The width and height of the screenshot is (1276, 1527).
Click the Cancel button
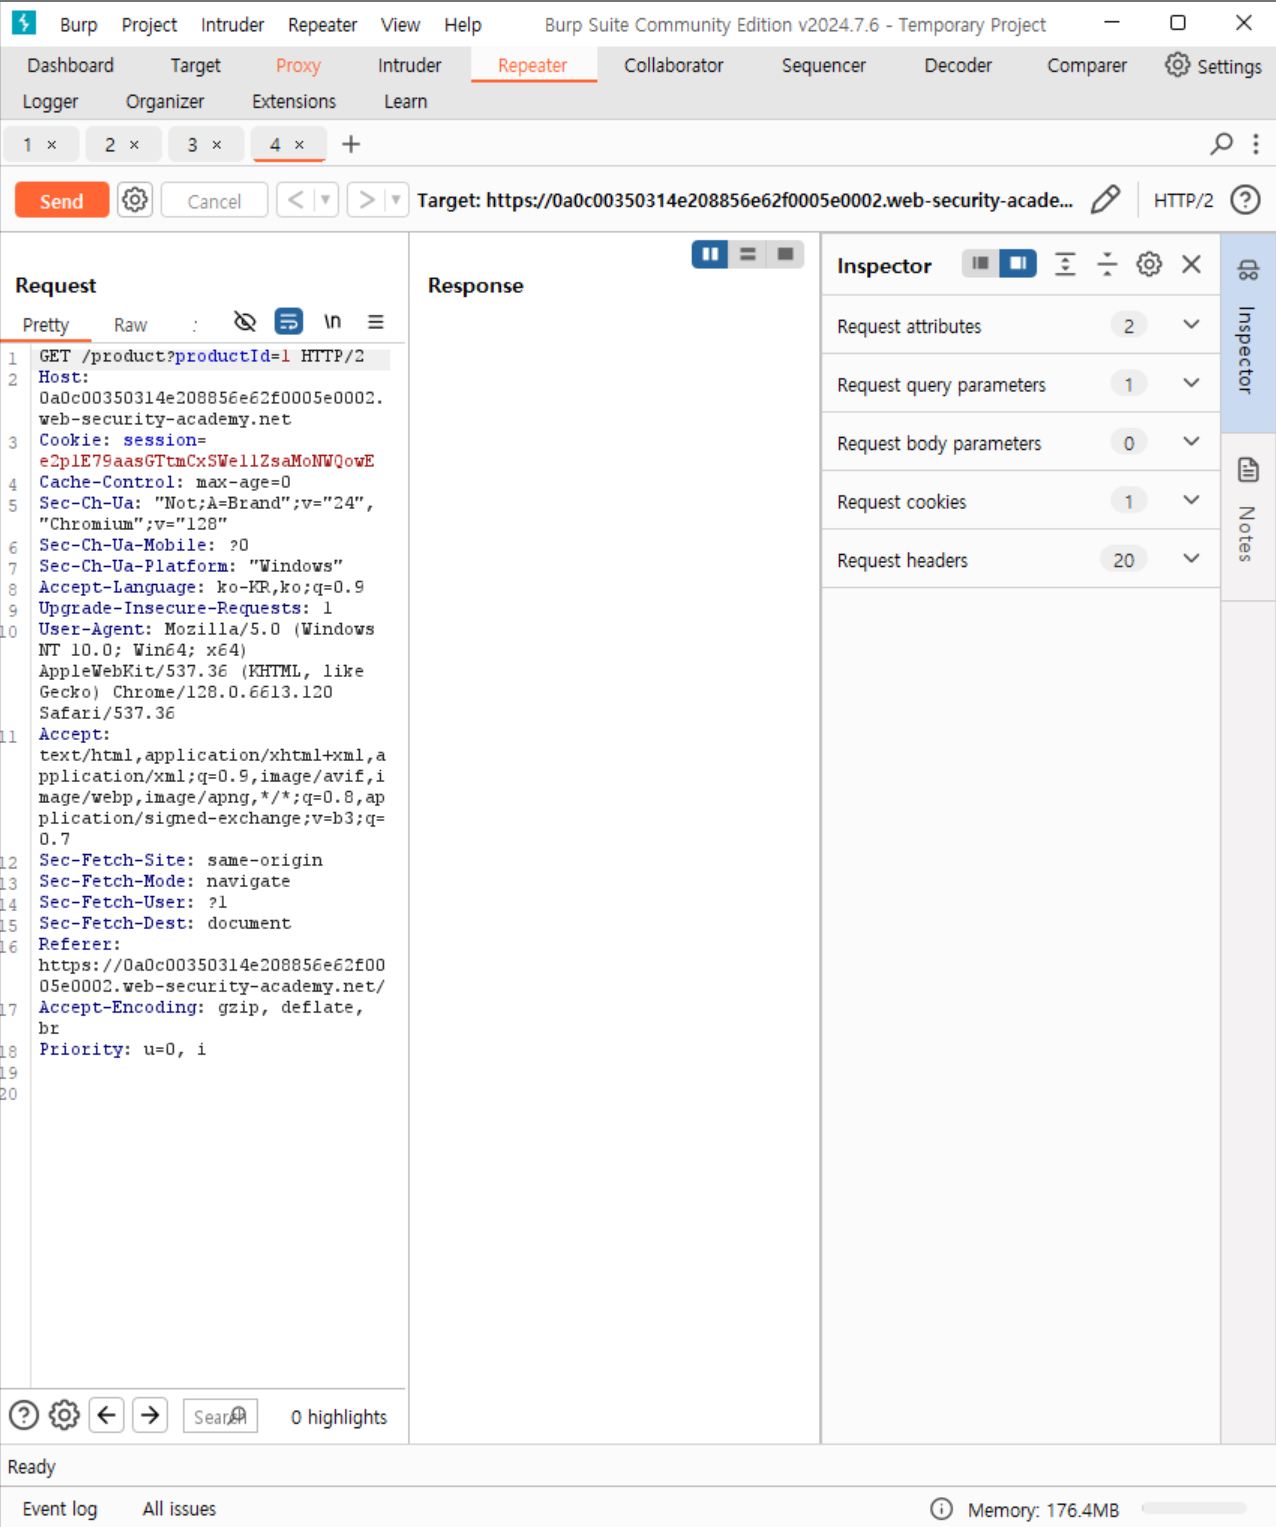click(214, 200)
